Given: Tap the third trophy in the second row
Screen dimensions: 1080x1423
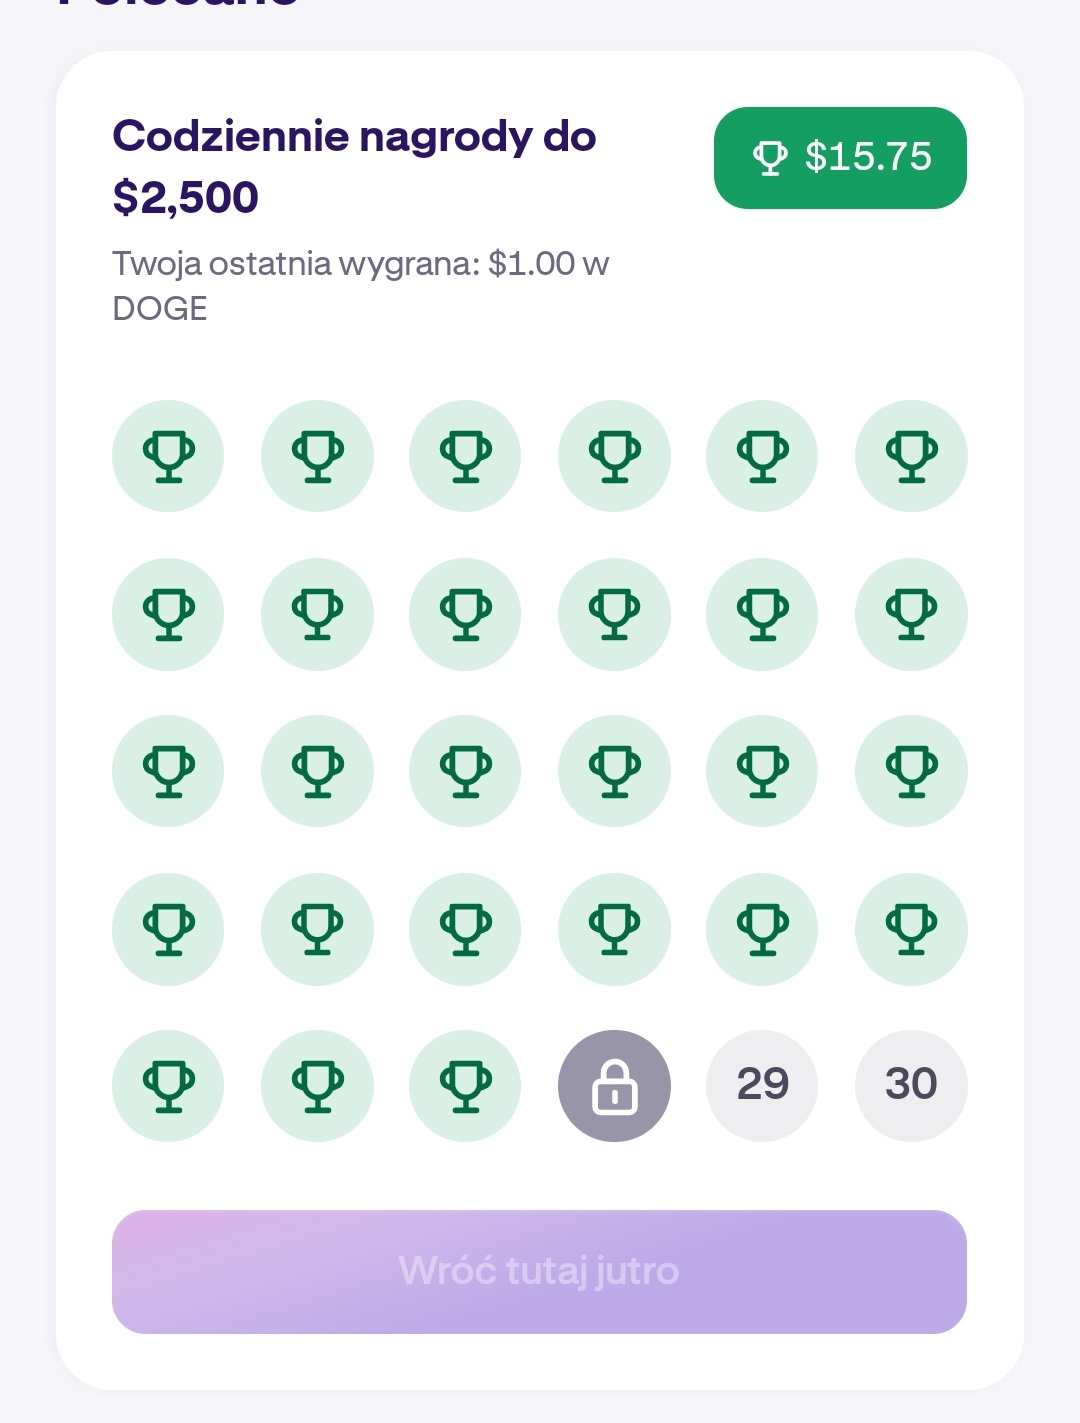Looking at the screenshot, I should click(465, 614).
